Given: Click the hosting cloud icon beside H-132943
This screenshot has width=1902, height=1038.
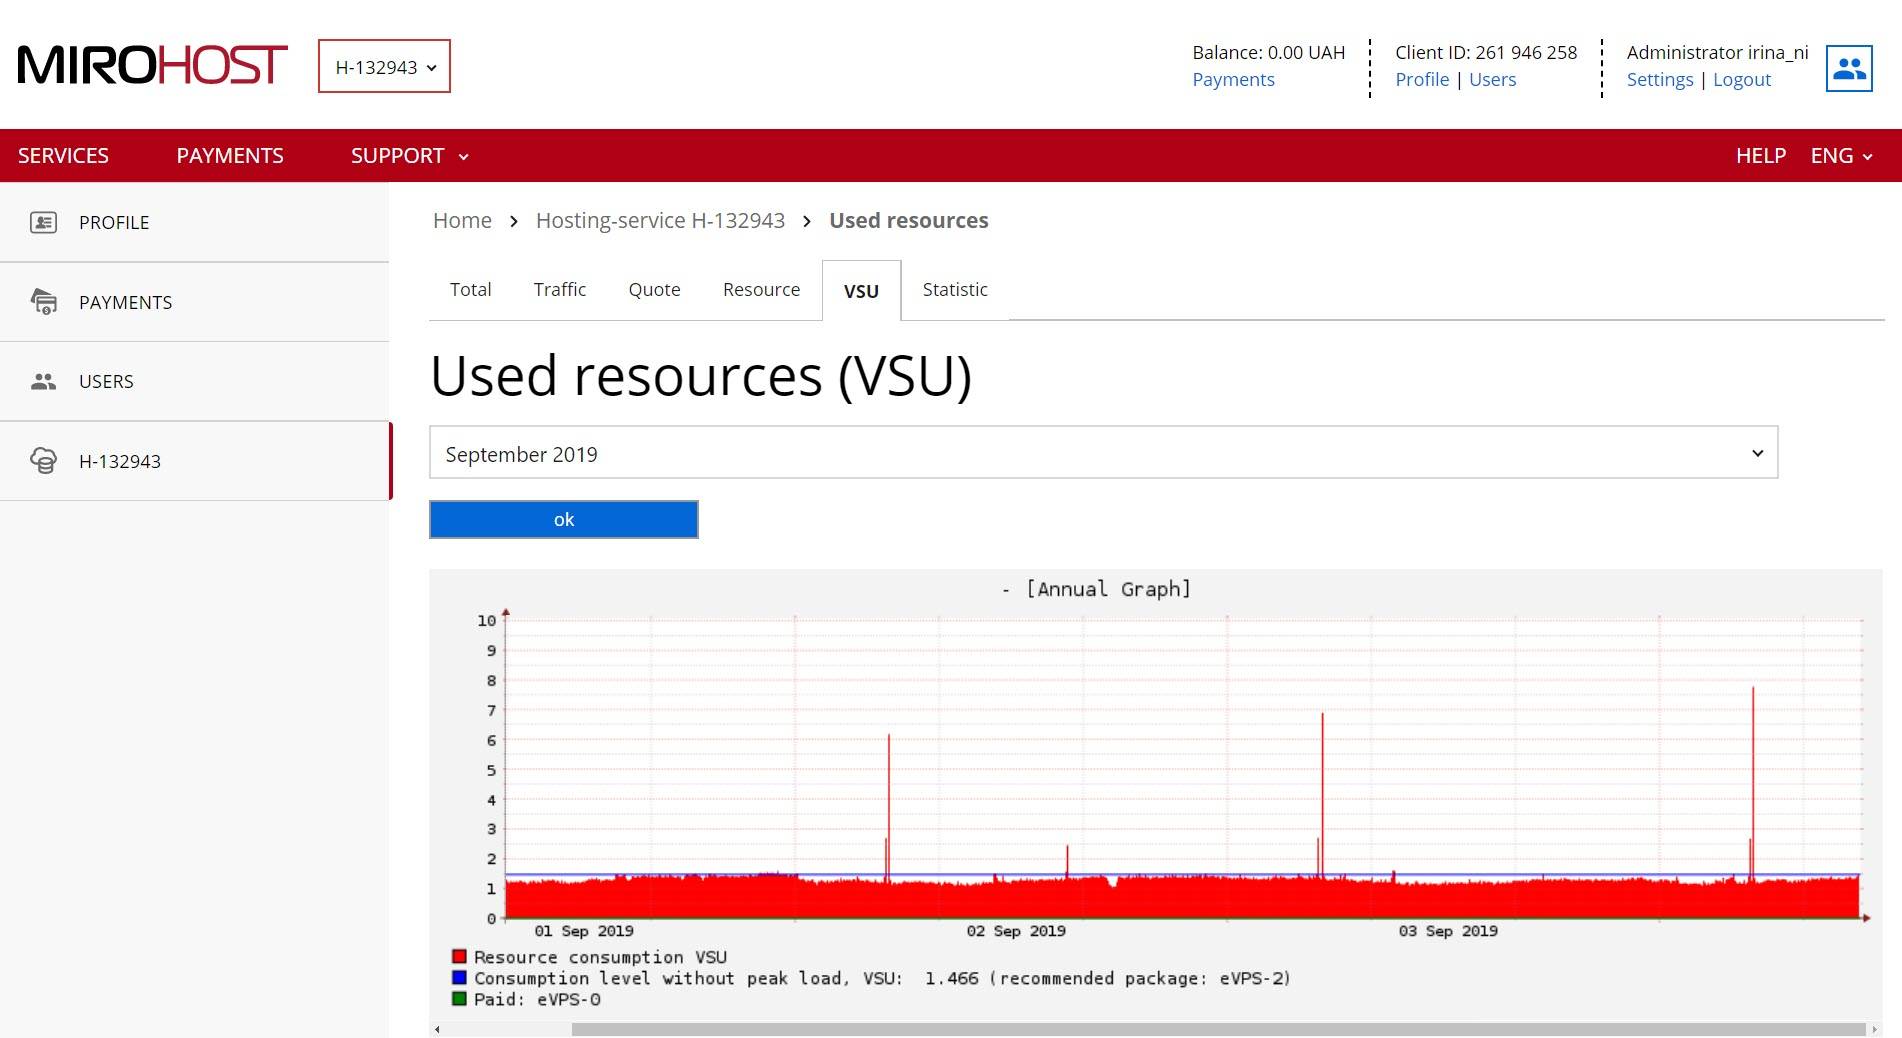Looking at the screenshot, I should (x=43, y=461).
